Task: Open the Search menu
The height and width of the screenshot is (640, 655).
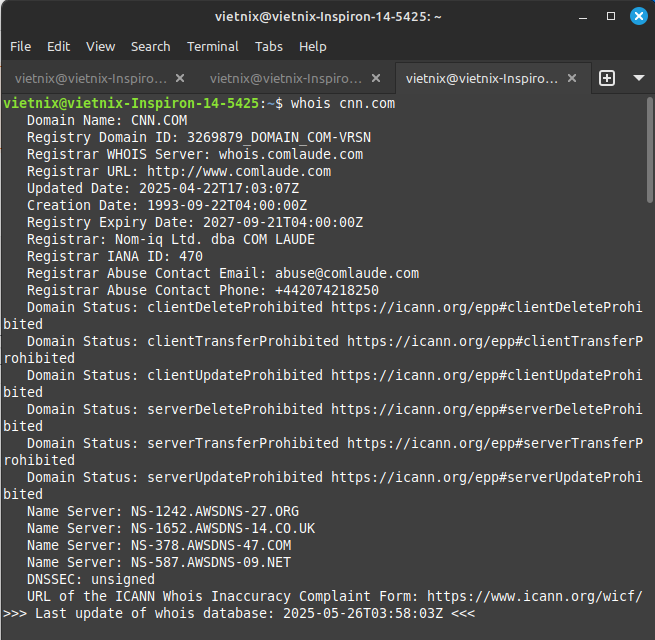Action: click(151, 46)
